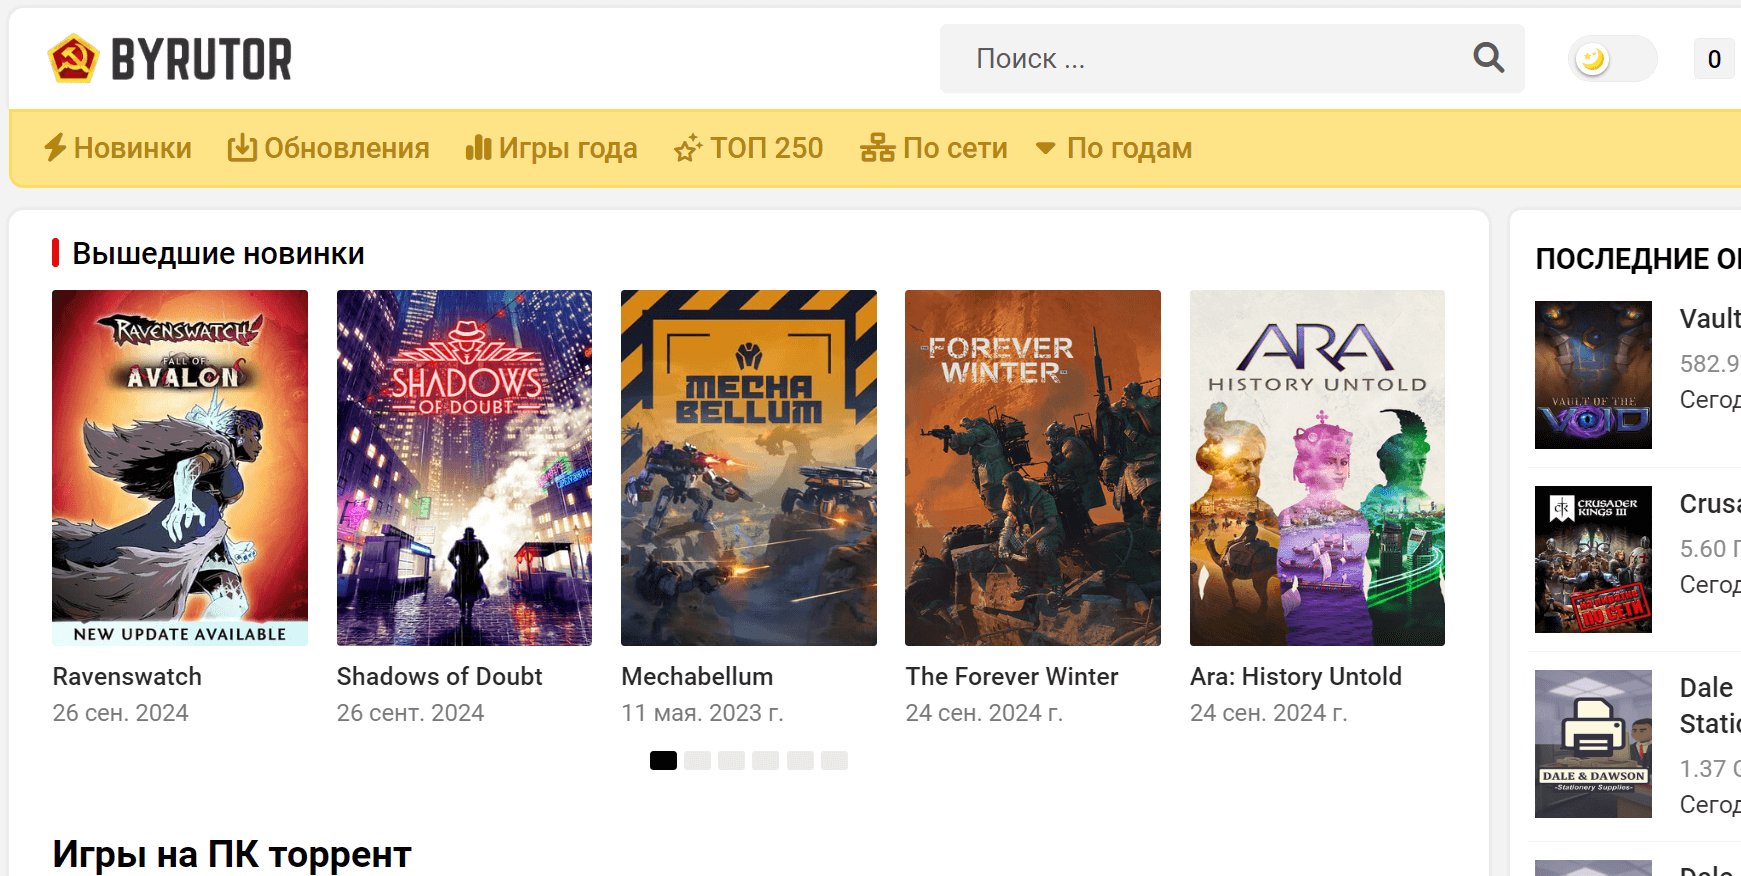The image size is (1741, 876).
Task: Select the fifth carousel page dot
Action: 800,761
